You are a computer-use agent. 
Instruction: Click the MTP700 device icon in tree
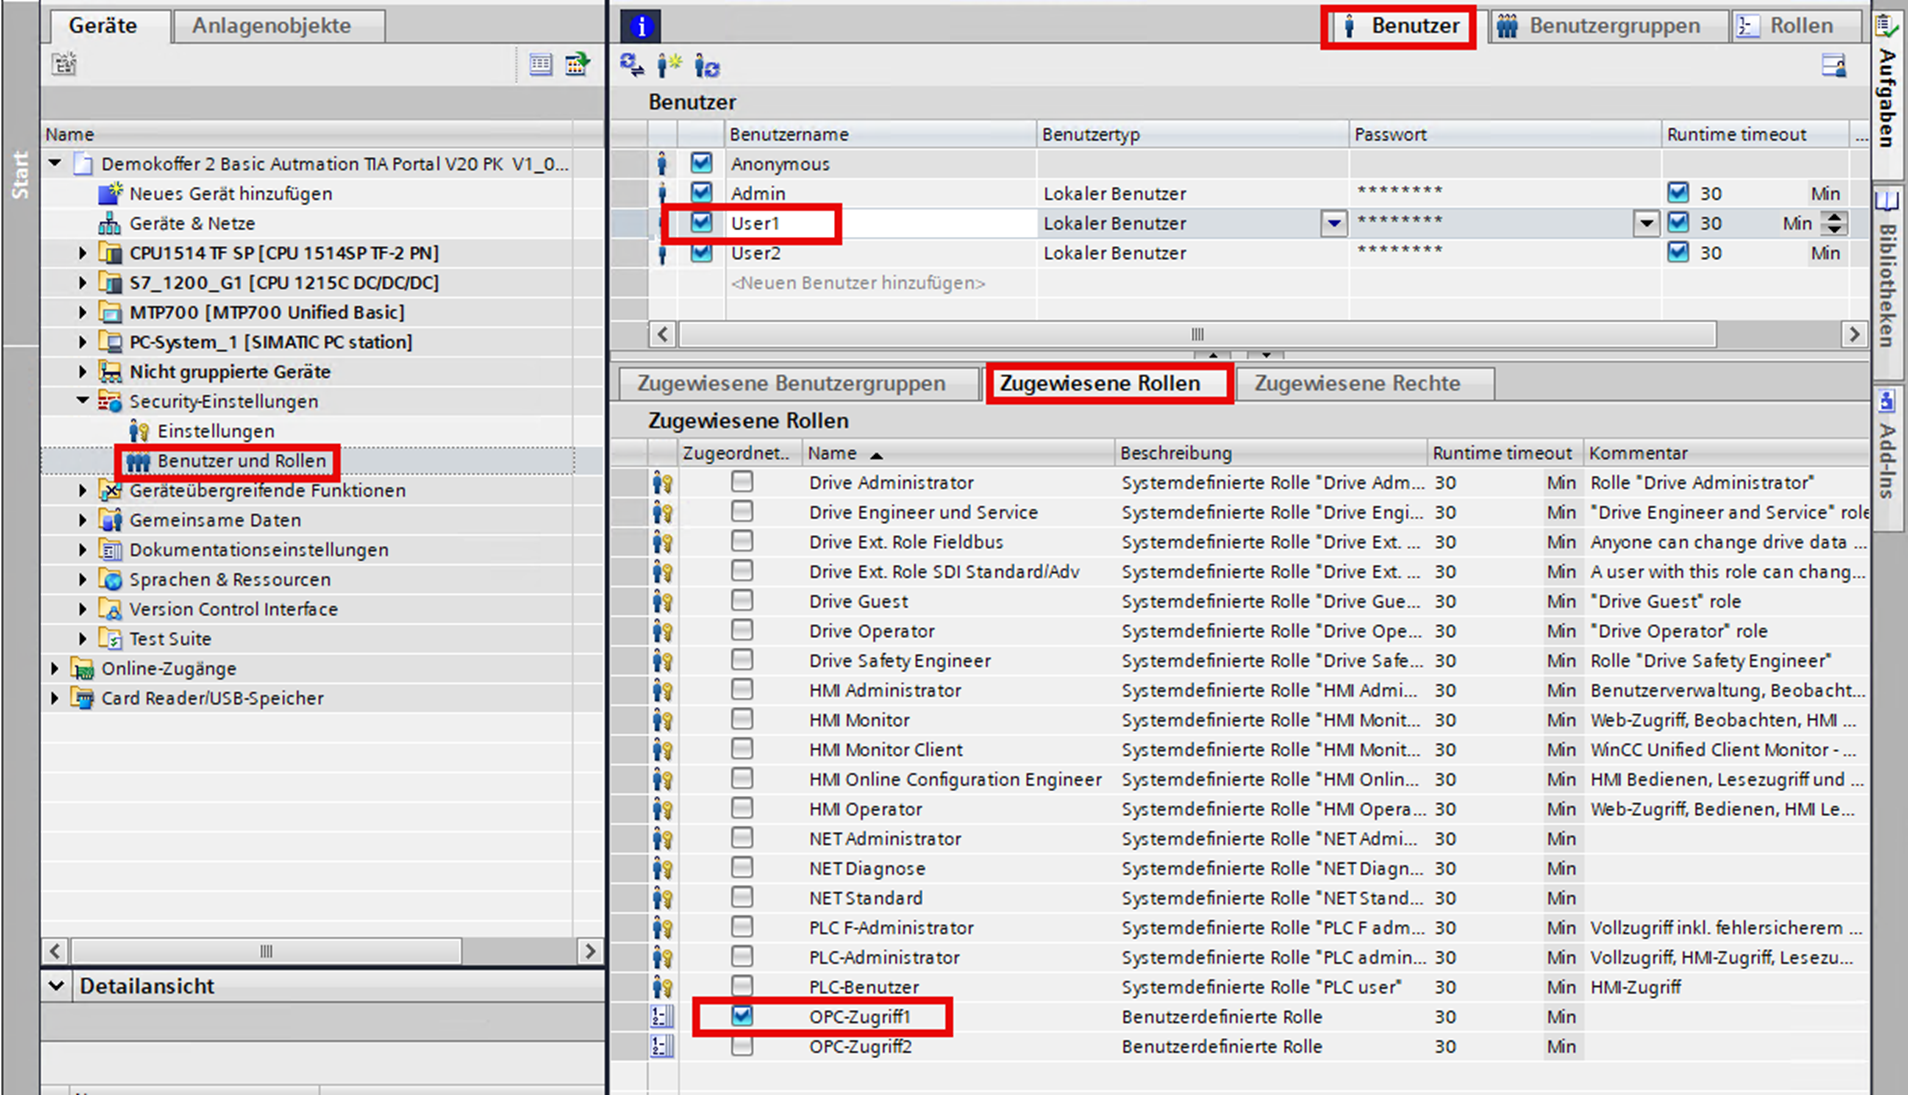110,312
